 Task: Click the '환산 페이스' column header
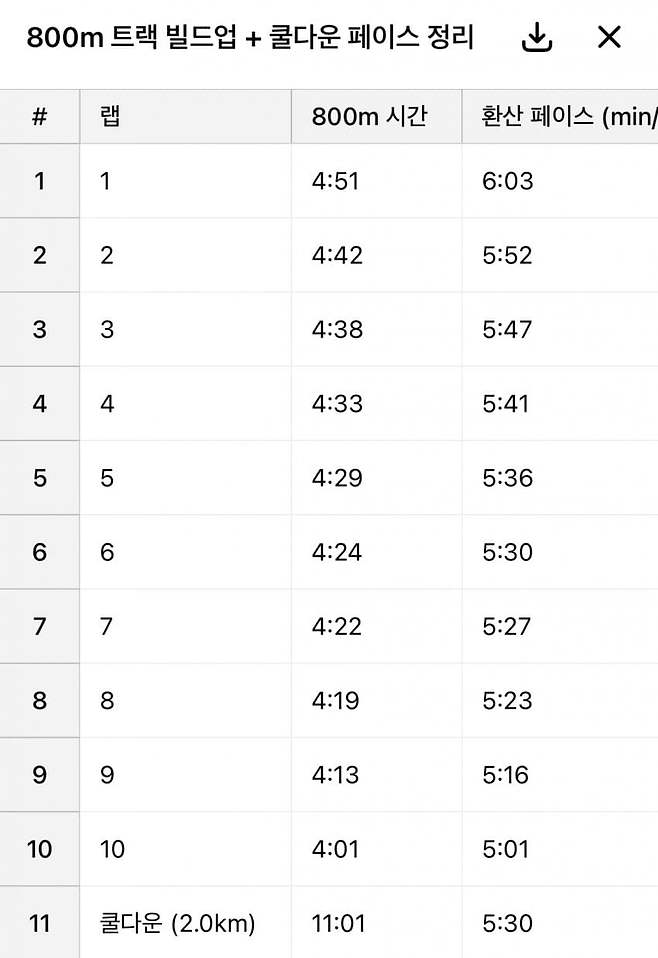[559, 117]
